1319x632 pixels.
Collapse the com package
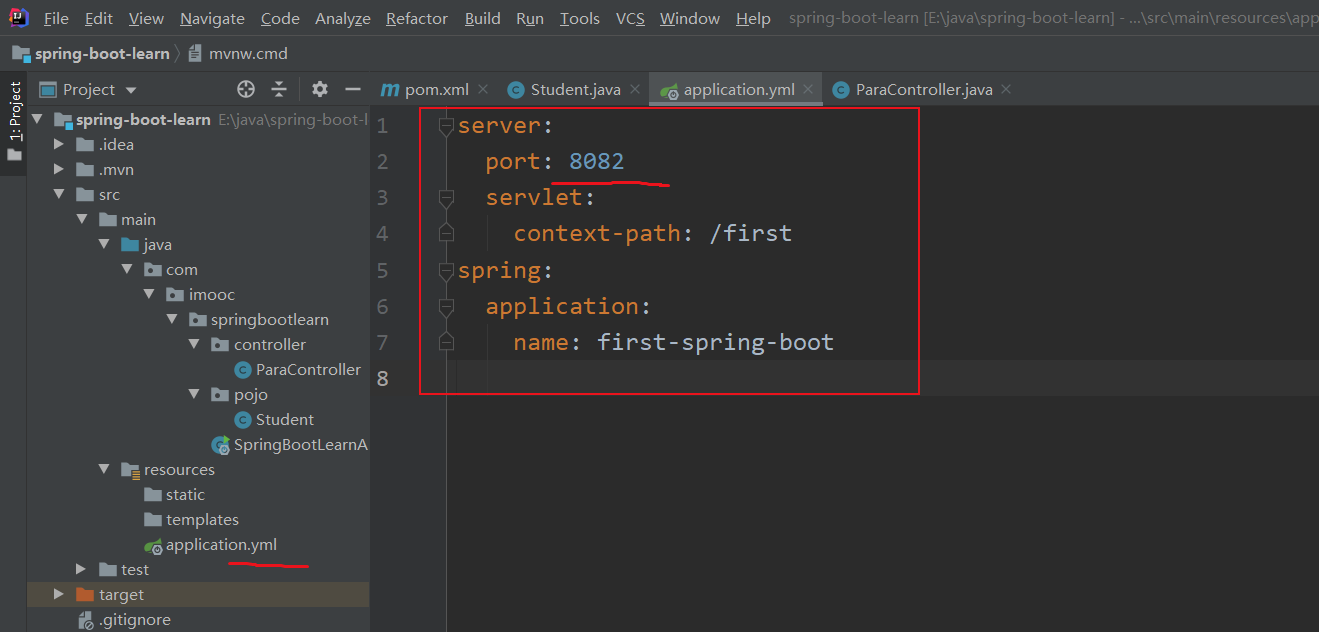pos(126,269)
